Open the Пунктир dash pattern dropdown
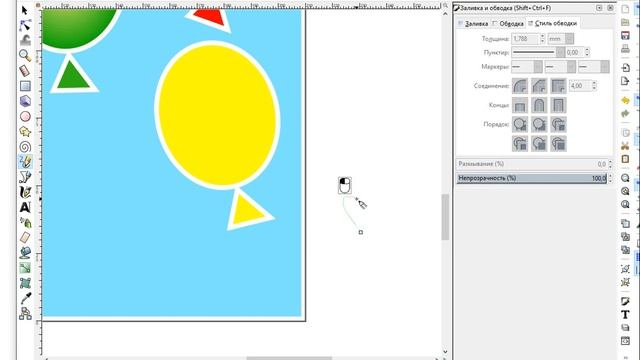This screenshot has height=360, width=640. (x=538, y=52)
